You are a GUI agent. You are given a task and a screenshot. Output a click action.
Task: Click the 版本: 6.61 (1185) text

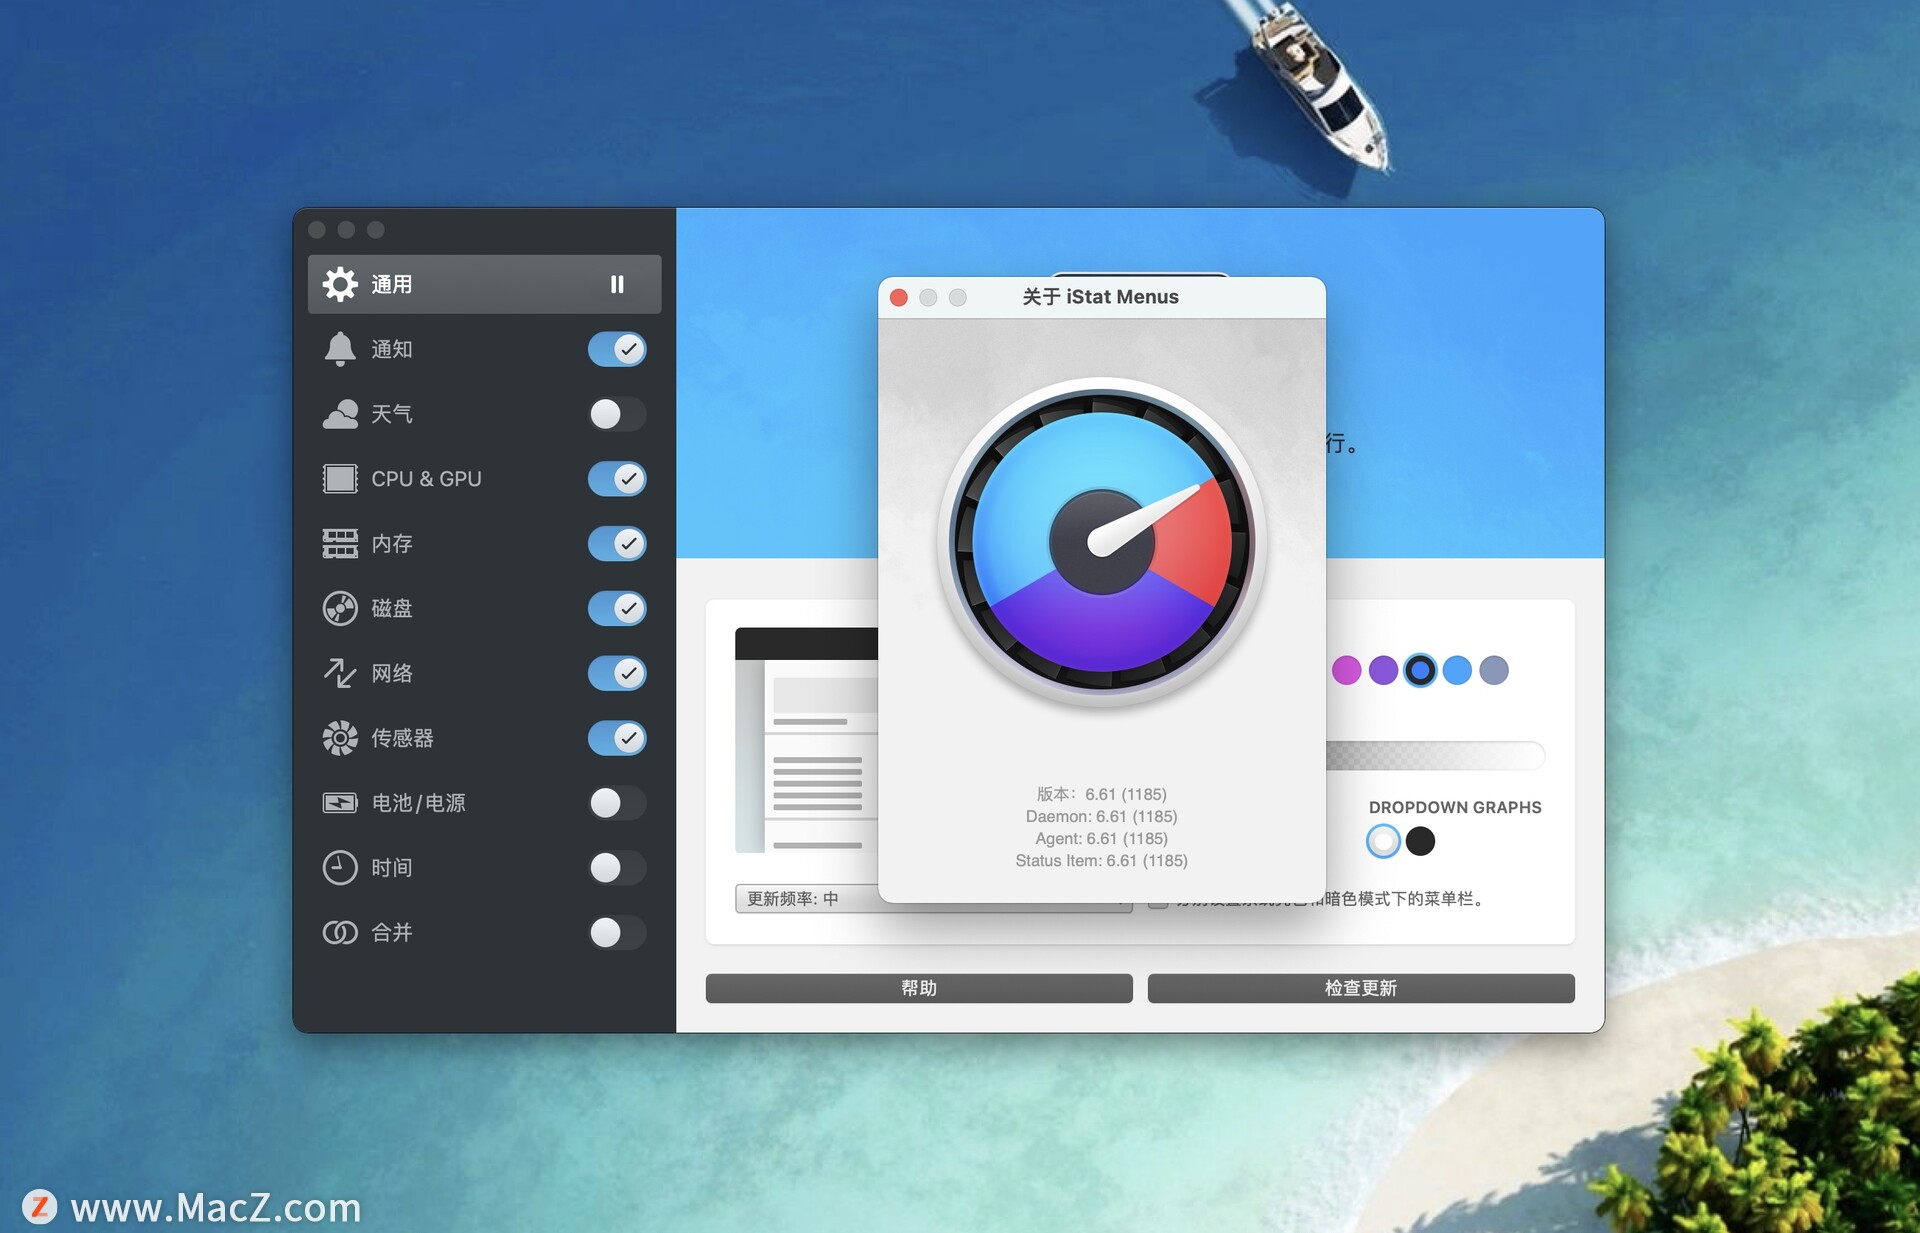1102,794
